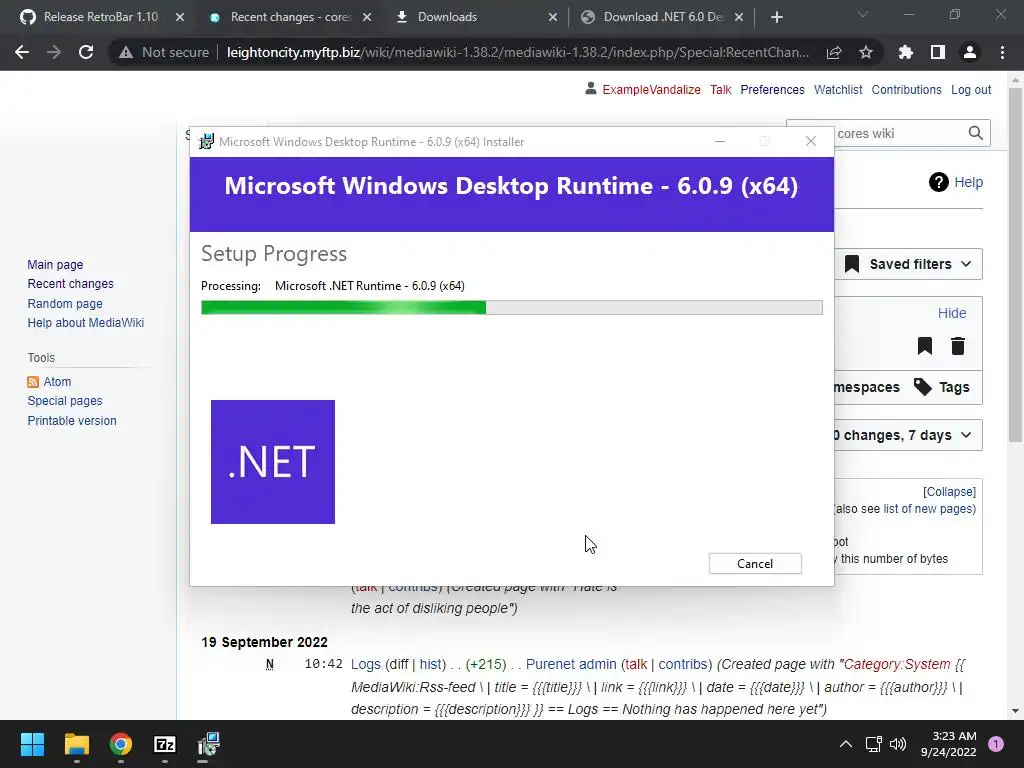Click the Log out link

coord(970,89)
